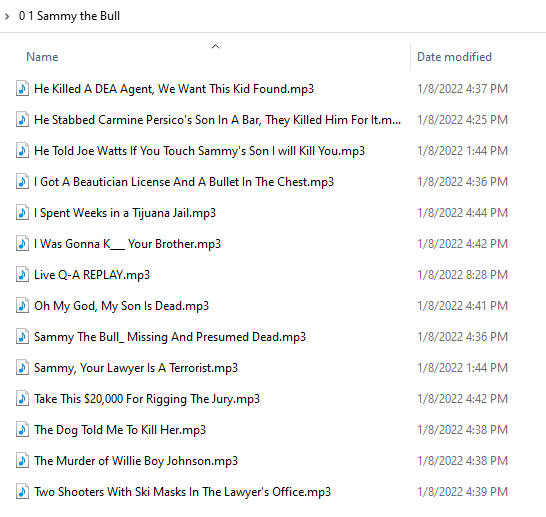
Task: Toggle the sort arrow above the Name column
Action: pyautogui.click(x=216, y=46)
